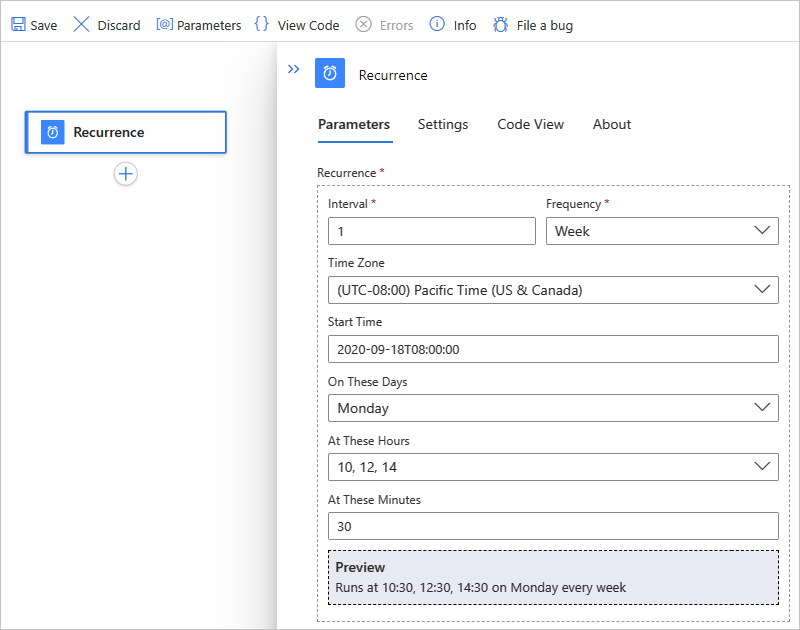Collapse the panel with the double chevron
Viewport: 800px width, 630px height.
coord(293,69)
